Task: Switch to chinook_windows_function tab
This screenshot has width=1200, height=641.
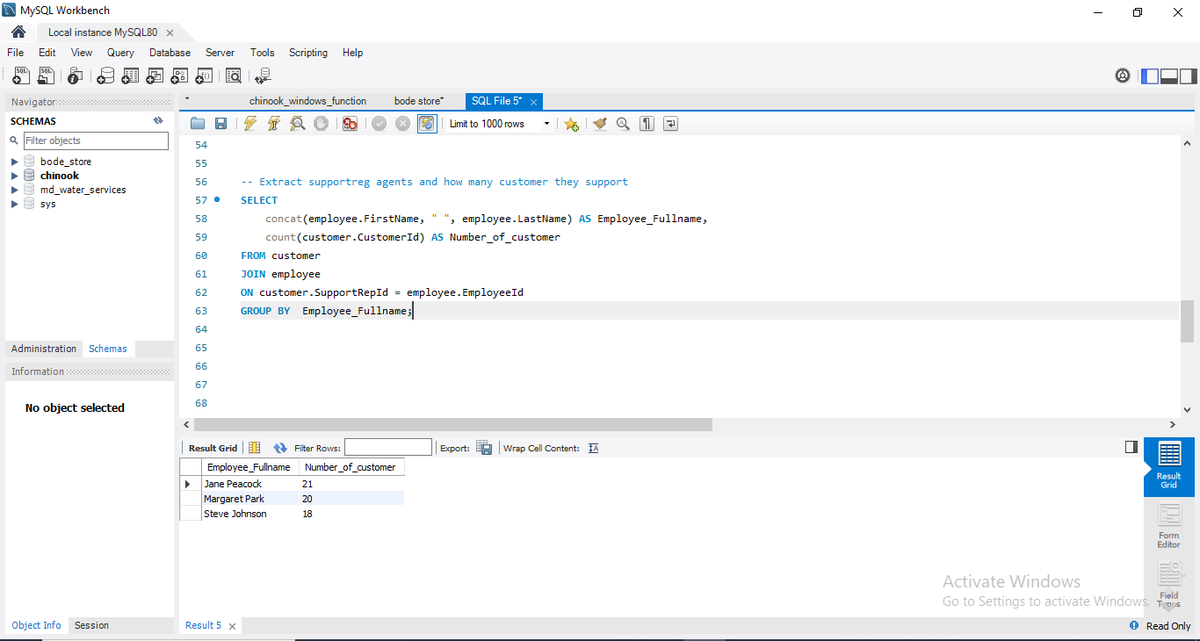Action: [x=307, y=101]
